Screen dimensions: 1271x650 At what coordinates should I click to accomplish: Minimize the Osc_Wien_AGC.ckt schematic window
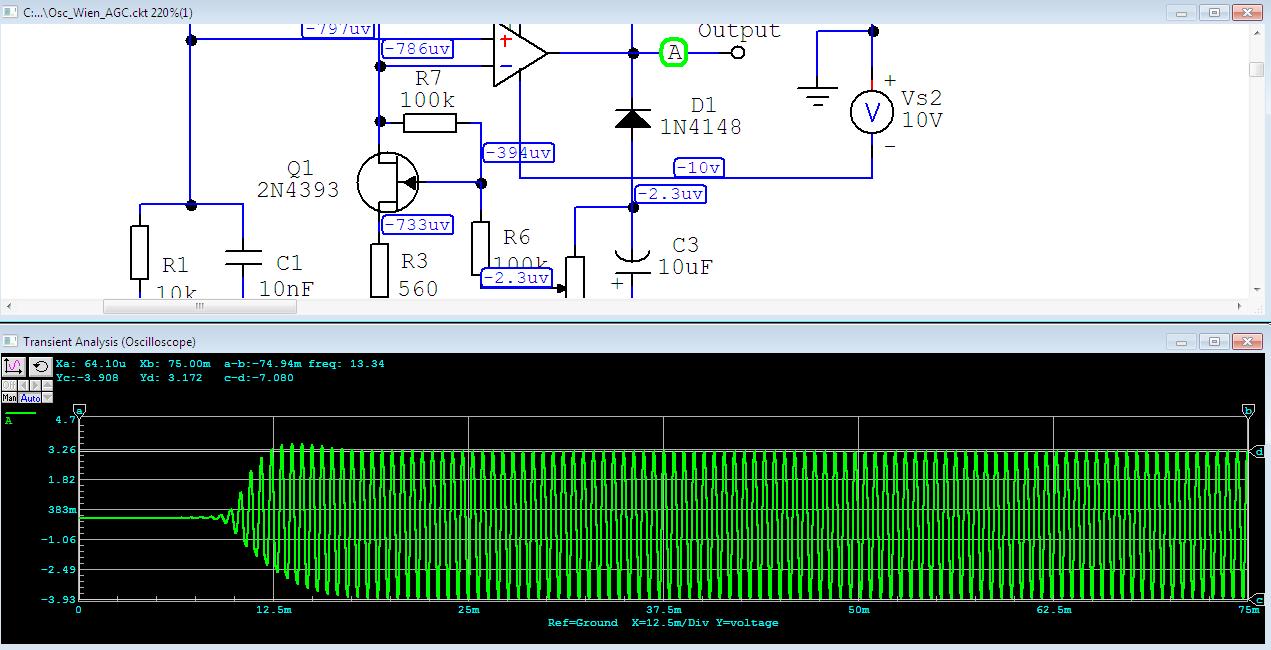1183,12
